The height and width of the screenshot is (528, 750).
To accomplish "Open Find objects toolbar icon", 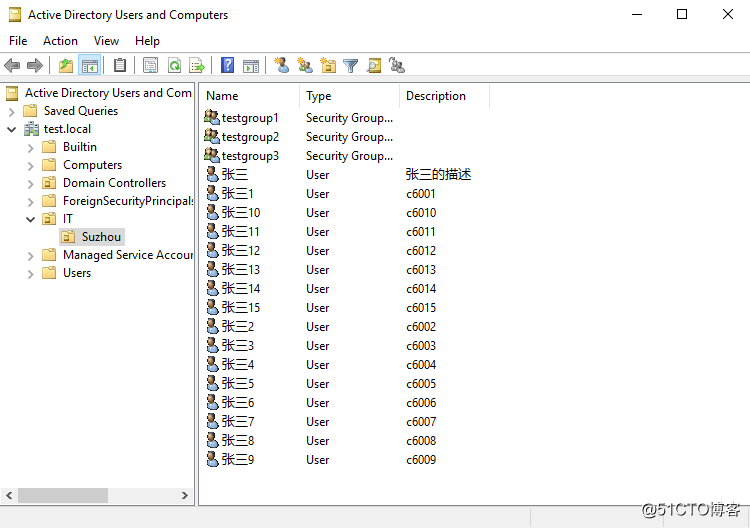I will 374,65.
